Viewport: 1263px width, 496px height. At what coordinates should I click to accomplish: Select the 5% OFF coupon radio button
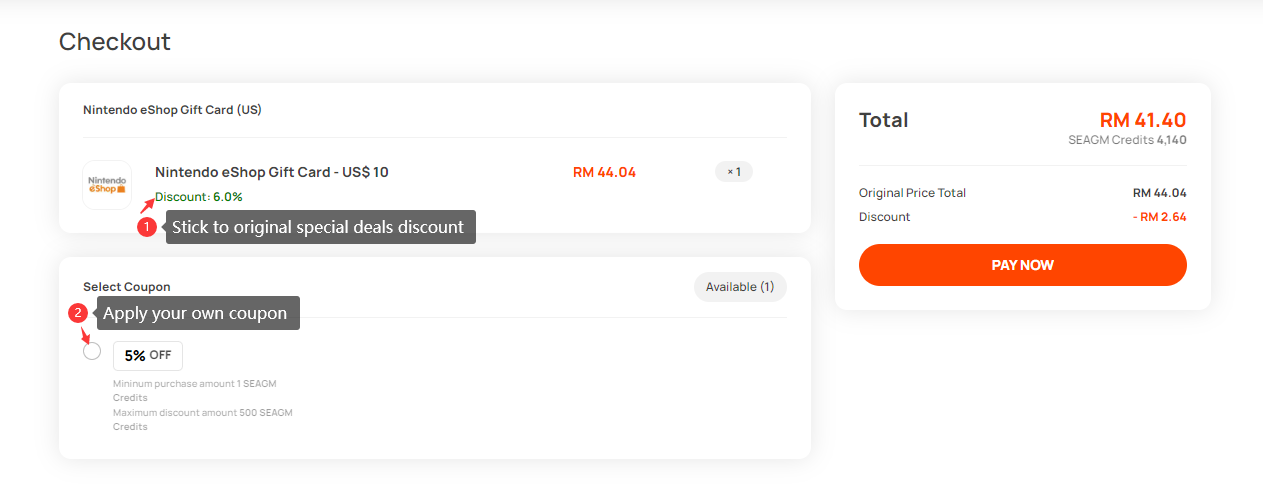(92, 351)
